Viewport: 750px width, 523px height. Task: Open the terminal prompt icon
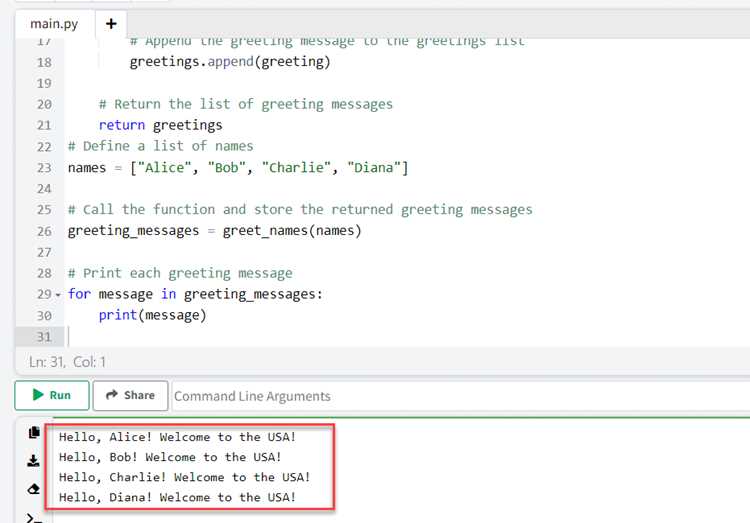click(33, 518)
